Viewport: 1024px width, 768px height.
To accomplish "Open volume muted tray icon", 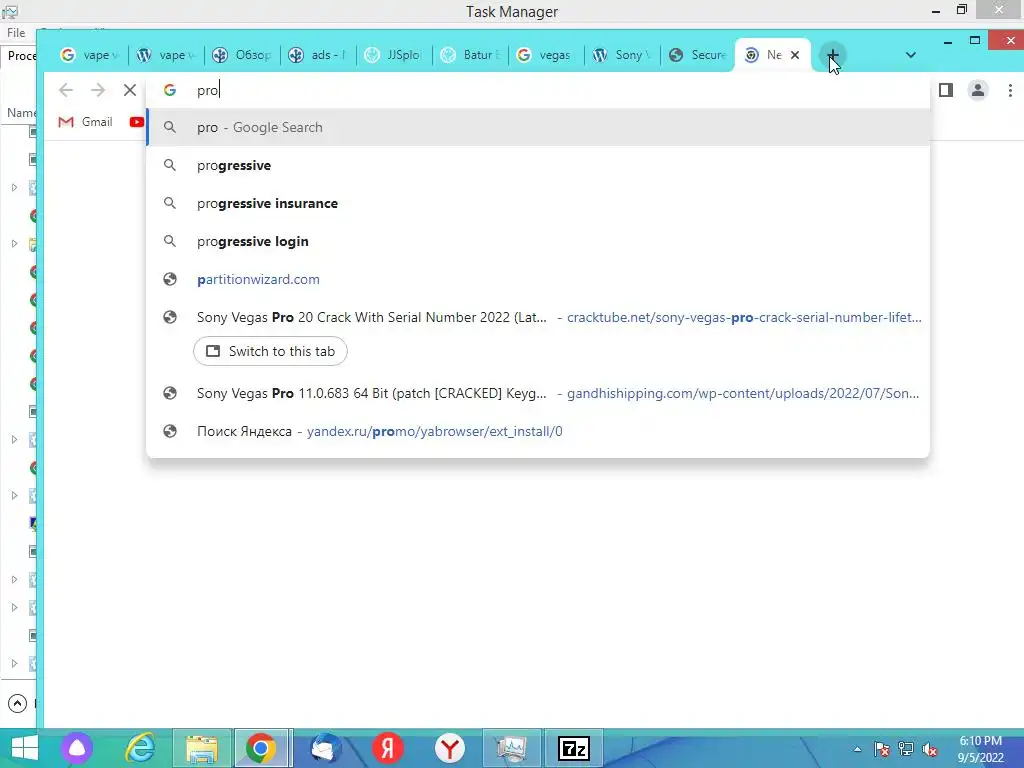I will click(929, 749).
